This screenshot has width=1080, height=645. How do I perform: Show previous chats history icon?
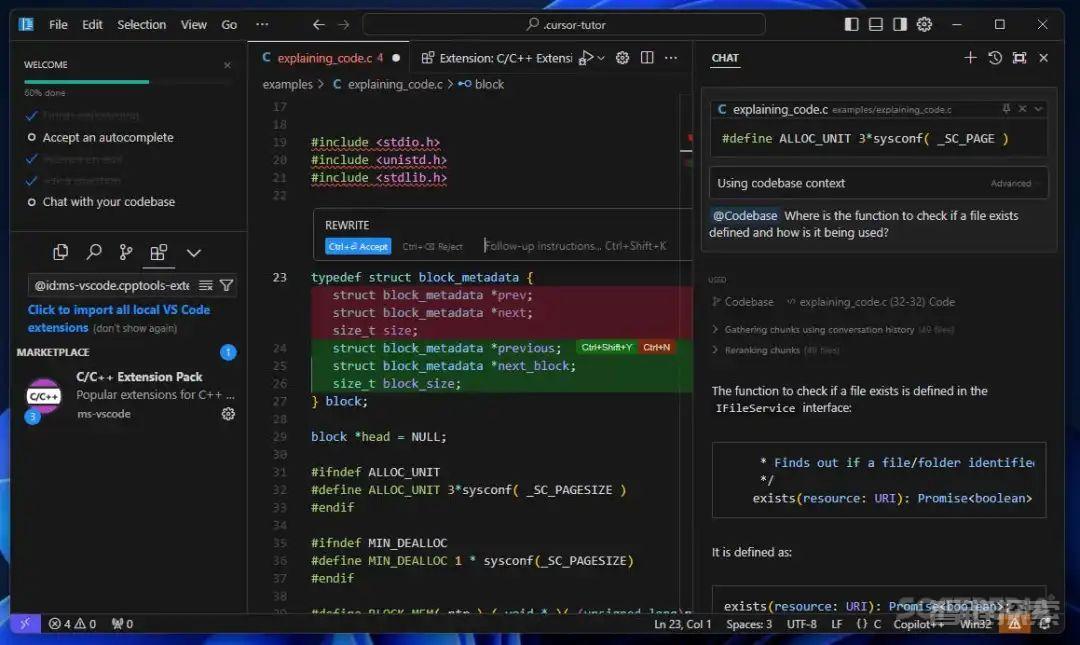pyautogui.click(x=995, y=58)
